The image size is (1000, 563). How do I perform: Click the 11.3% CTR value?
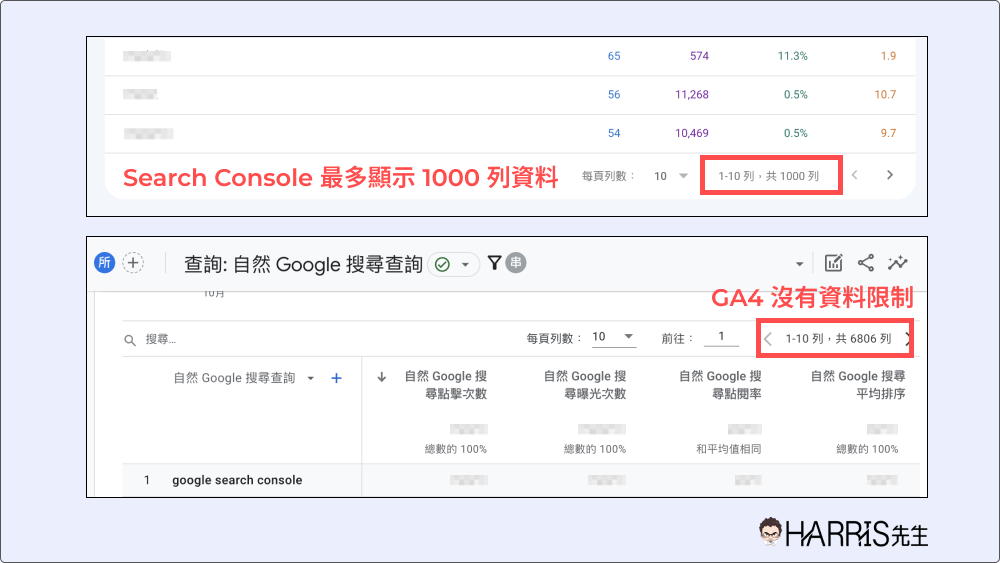coord(792,56)
